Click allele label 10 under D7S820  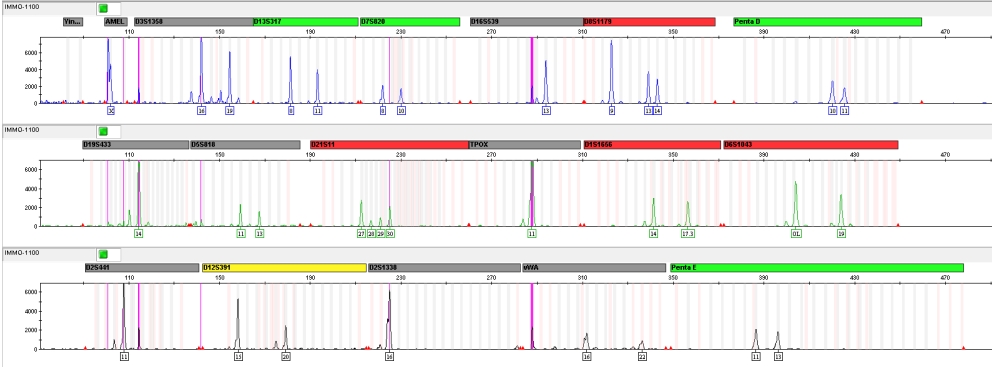[x=401, y=110]
